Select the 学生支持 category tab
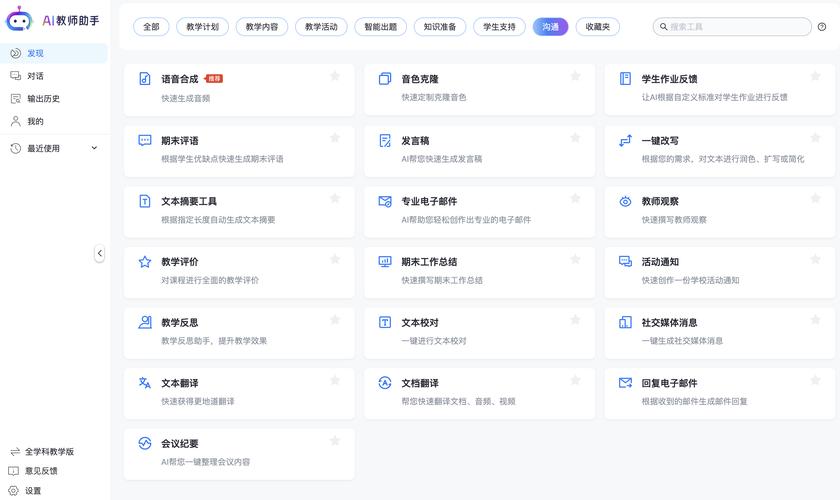The height and width of the screenshot is (500, 840). tap(499, 27)
